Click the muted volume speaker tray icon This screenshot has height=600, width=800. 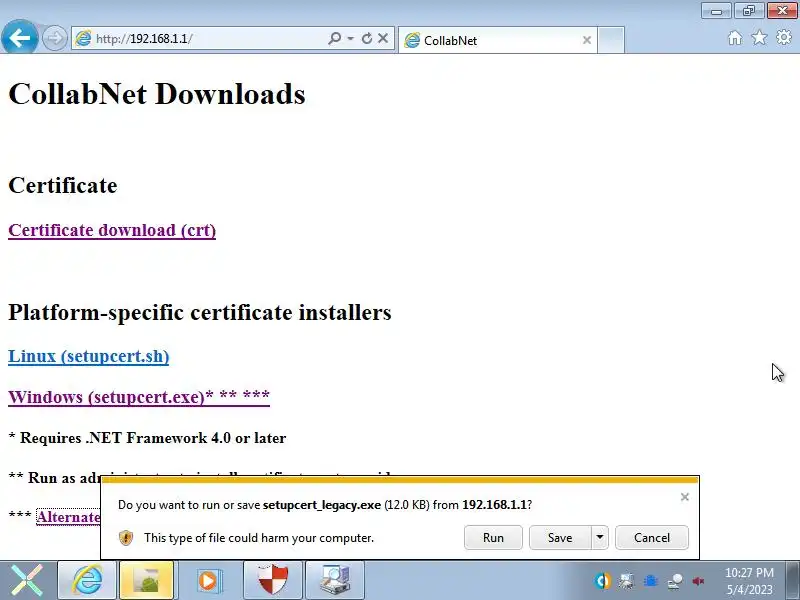click(x=698, y=581)
